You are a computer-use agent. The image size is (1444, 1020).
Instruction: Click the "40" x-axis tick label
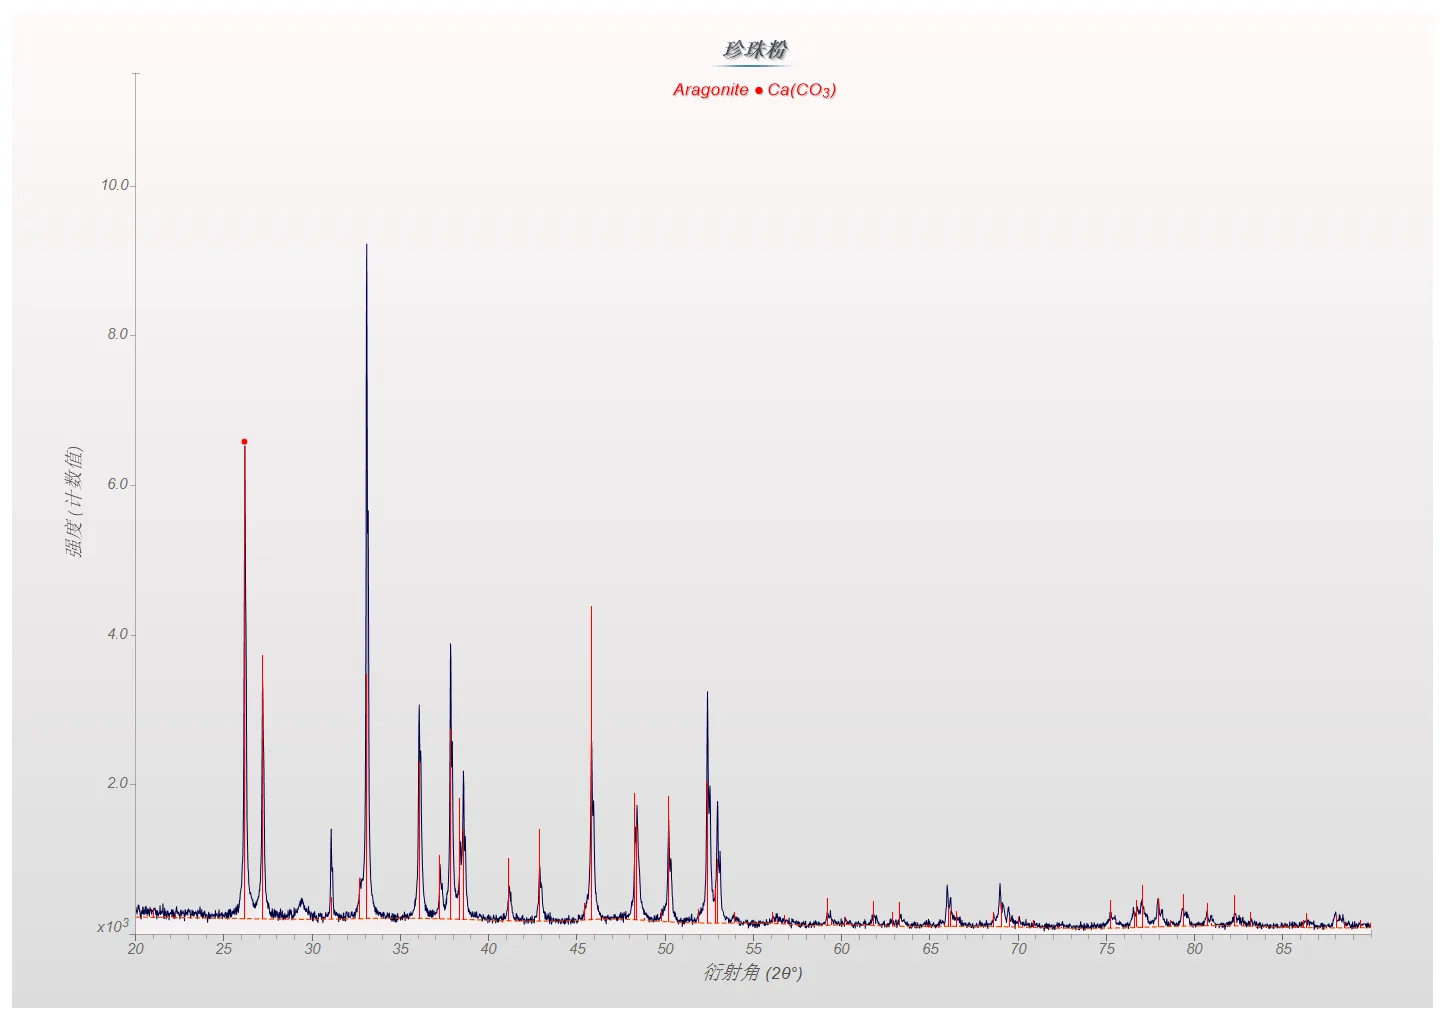[489, 948]
